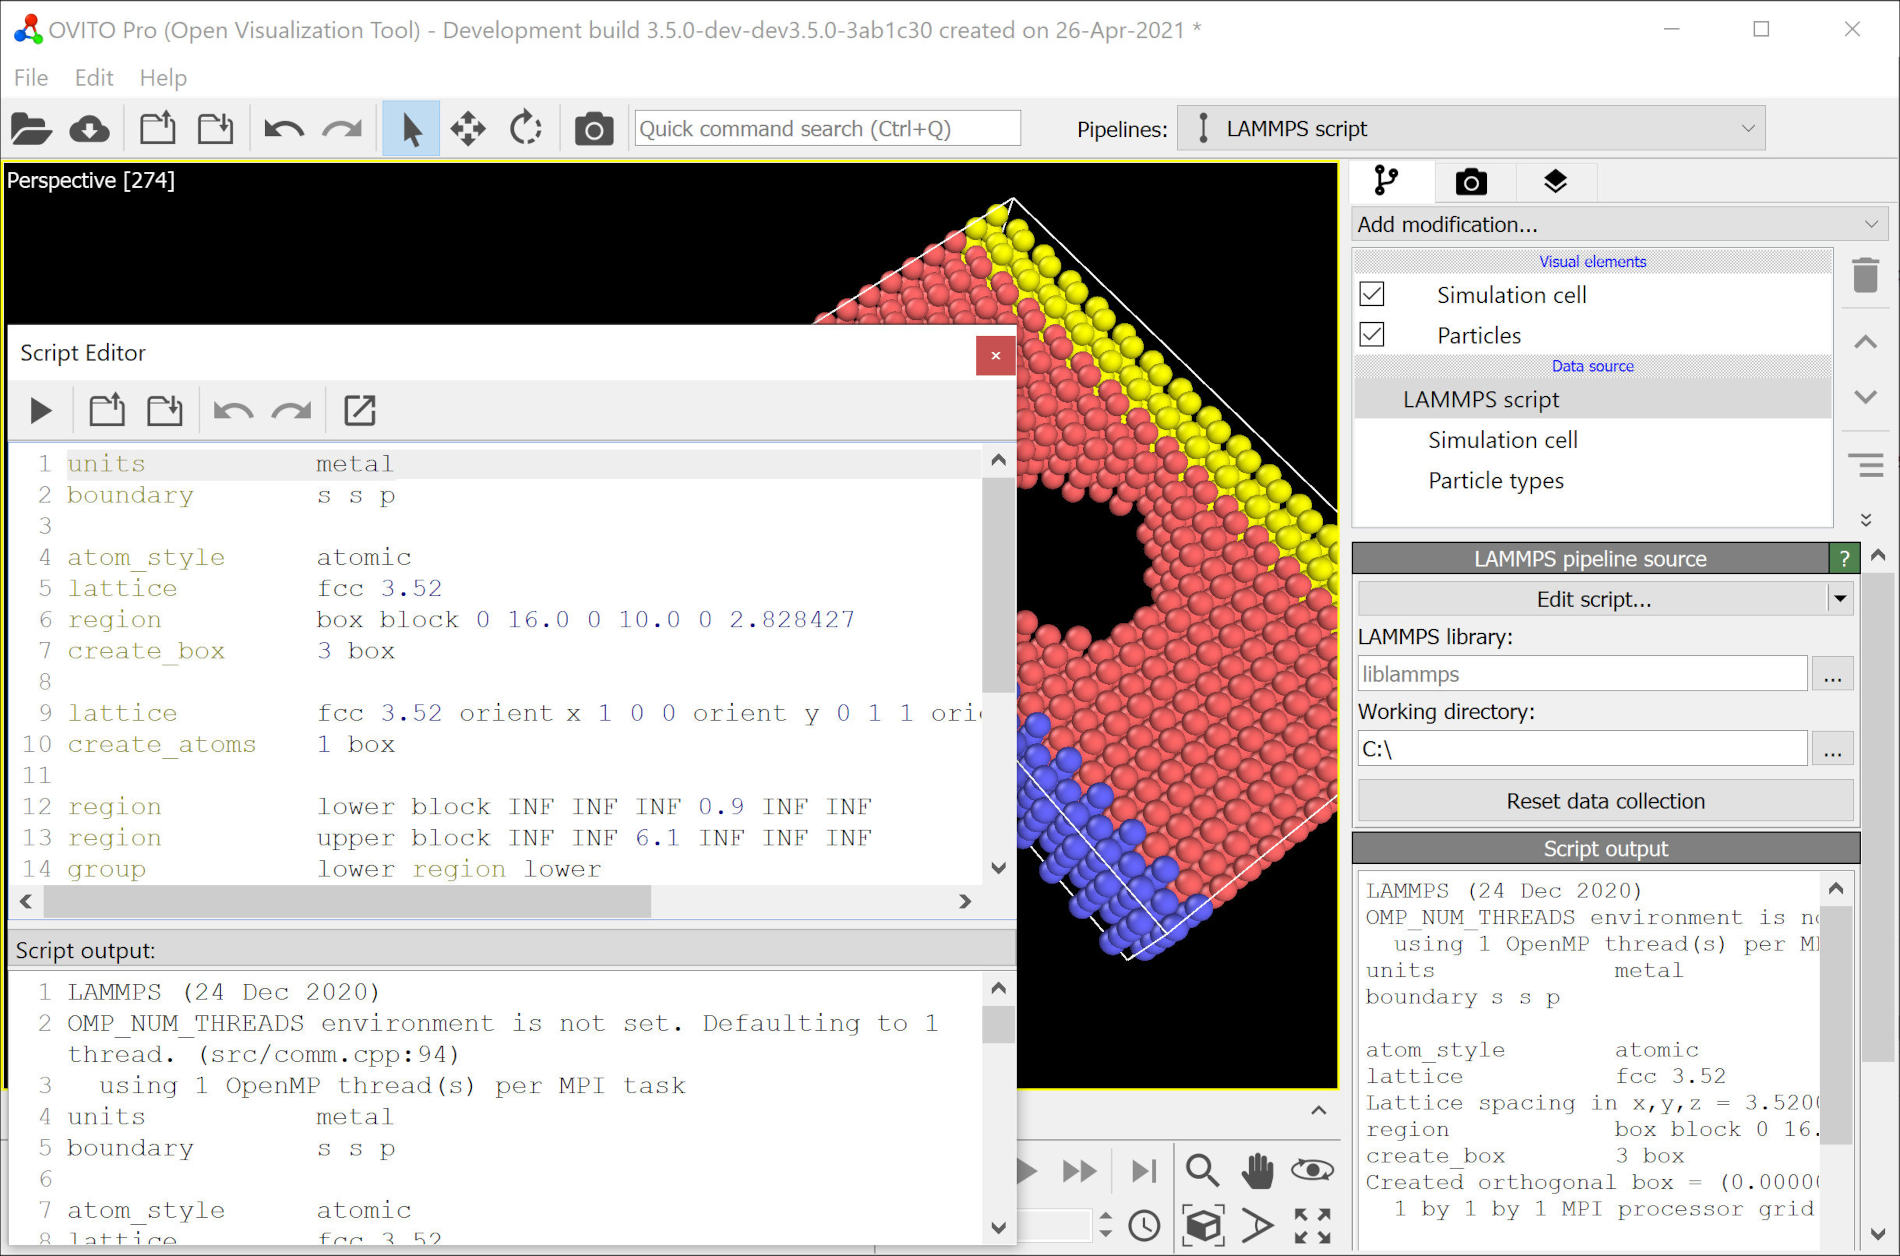Open the File menu
1900x1256 pixels.
[x=30, y=78]
